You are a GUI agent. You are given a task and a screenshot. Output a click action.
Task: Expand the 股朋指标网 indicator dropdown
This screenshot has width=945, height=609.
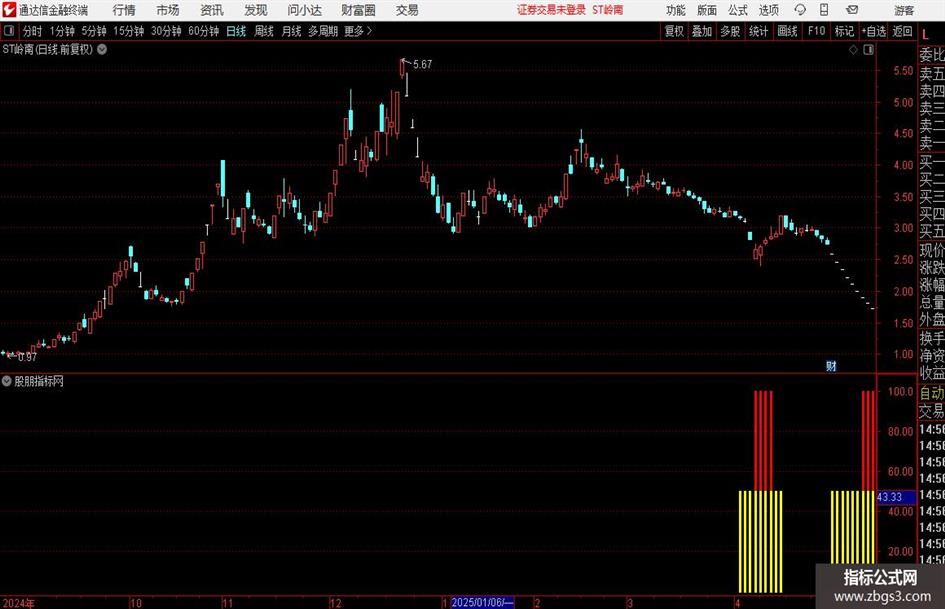[7, 381]
